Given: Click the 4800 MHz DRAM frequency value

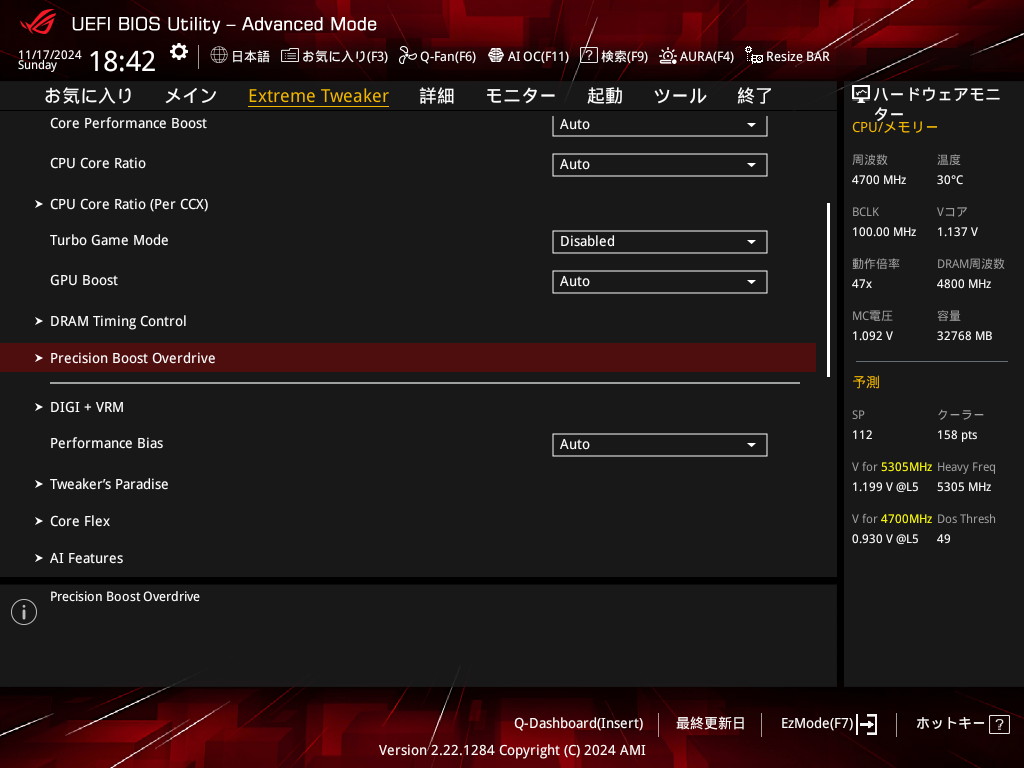Looking at the screenshot, I should [964, 284].
